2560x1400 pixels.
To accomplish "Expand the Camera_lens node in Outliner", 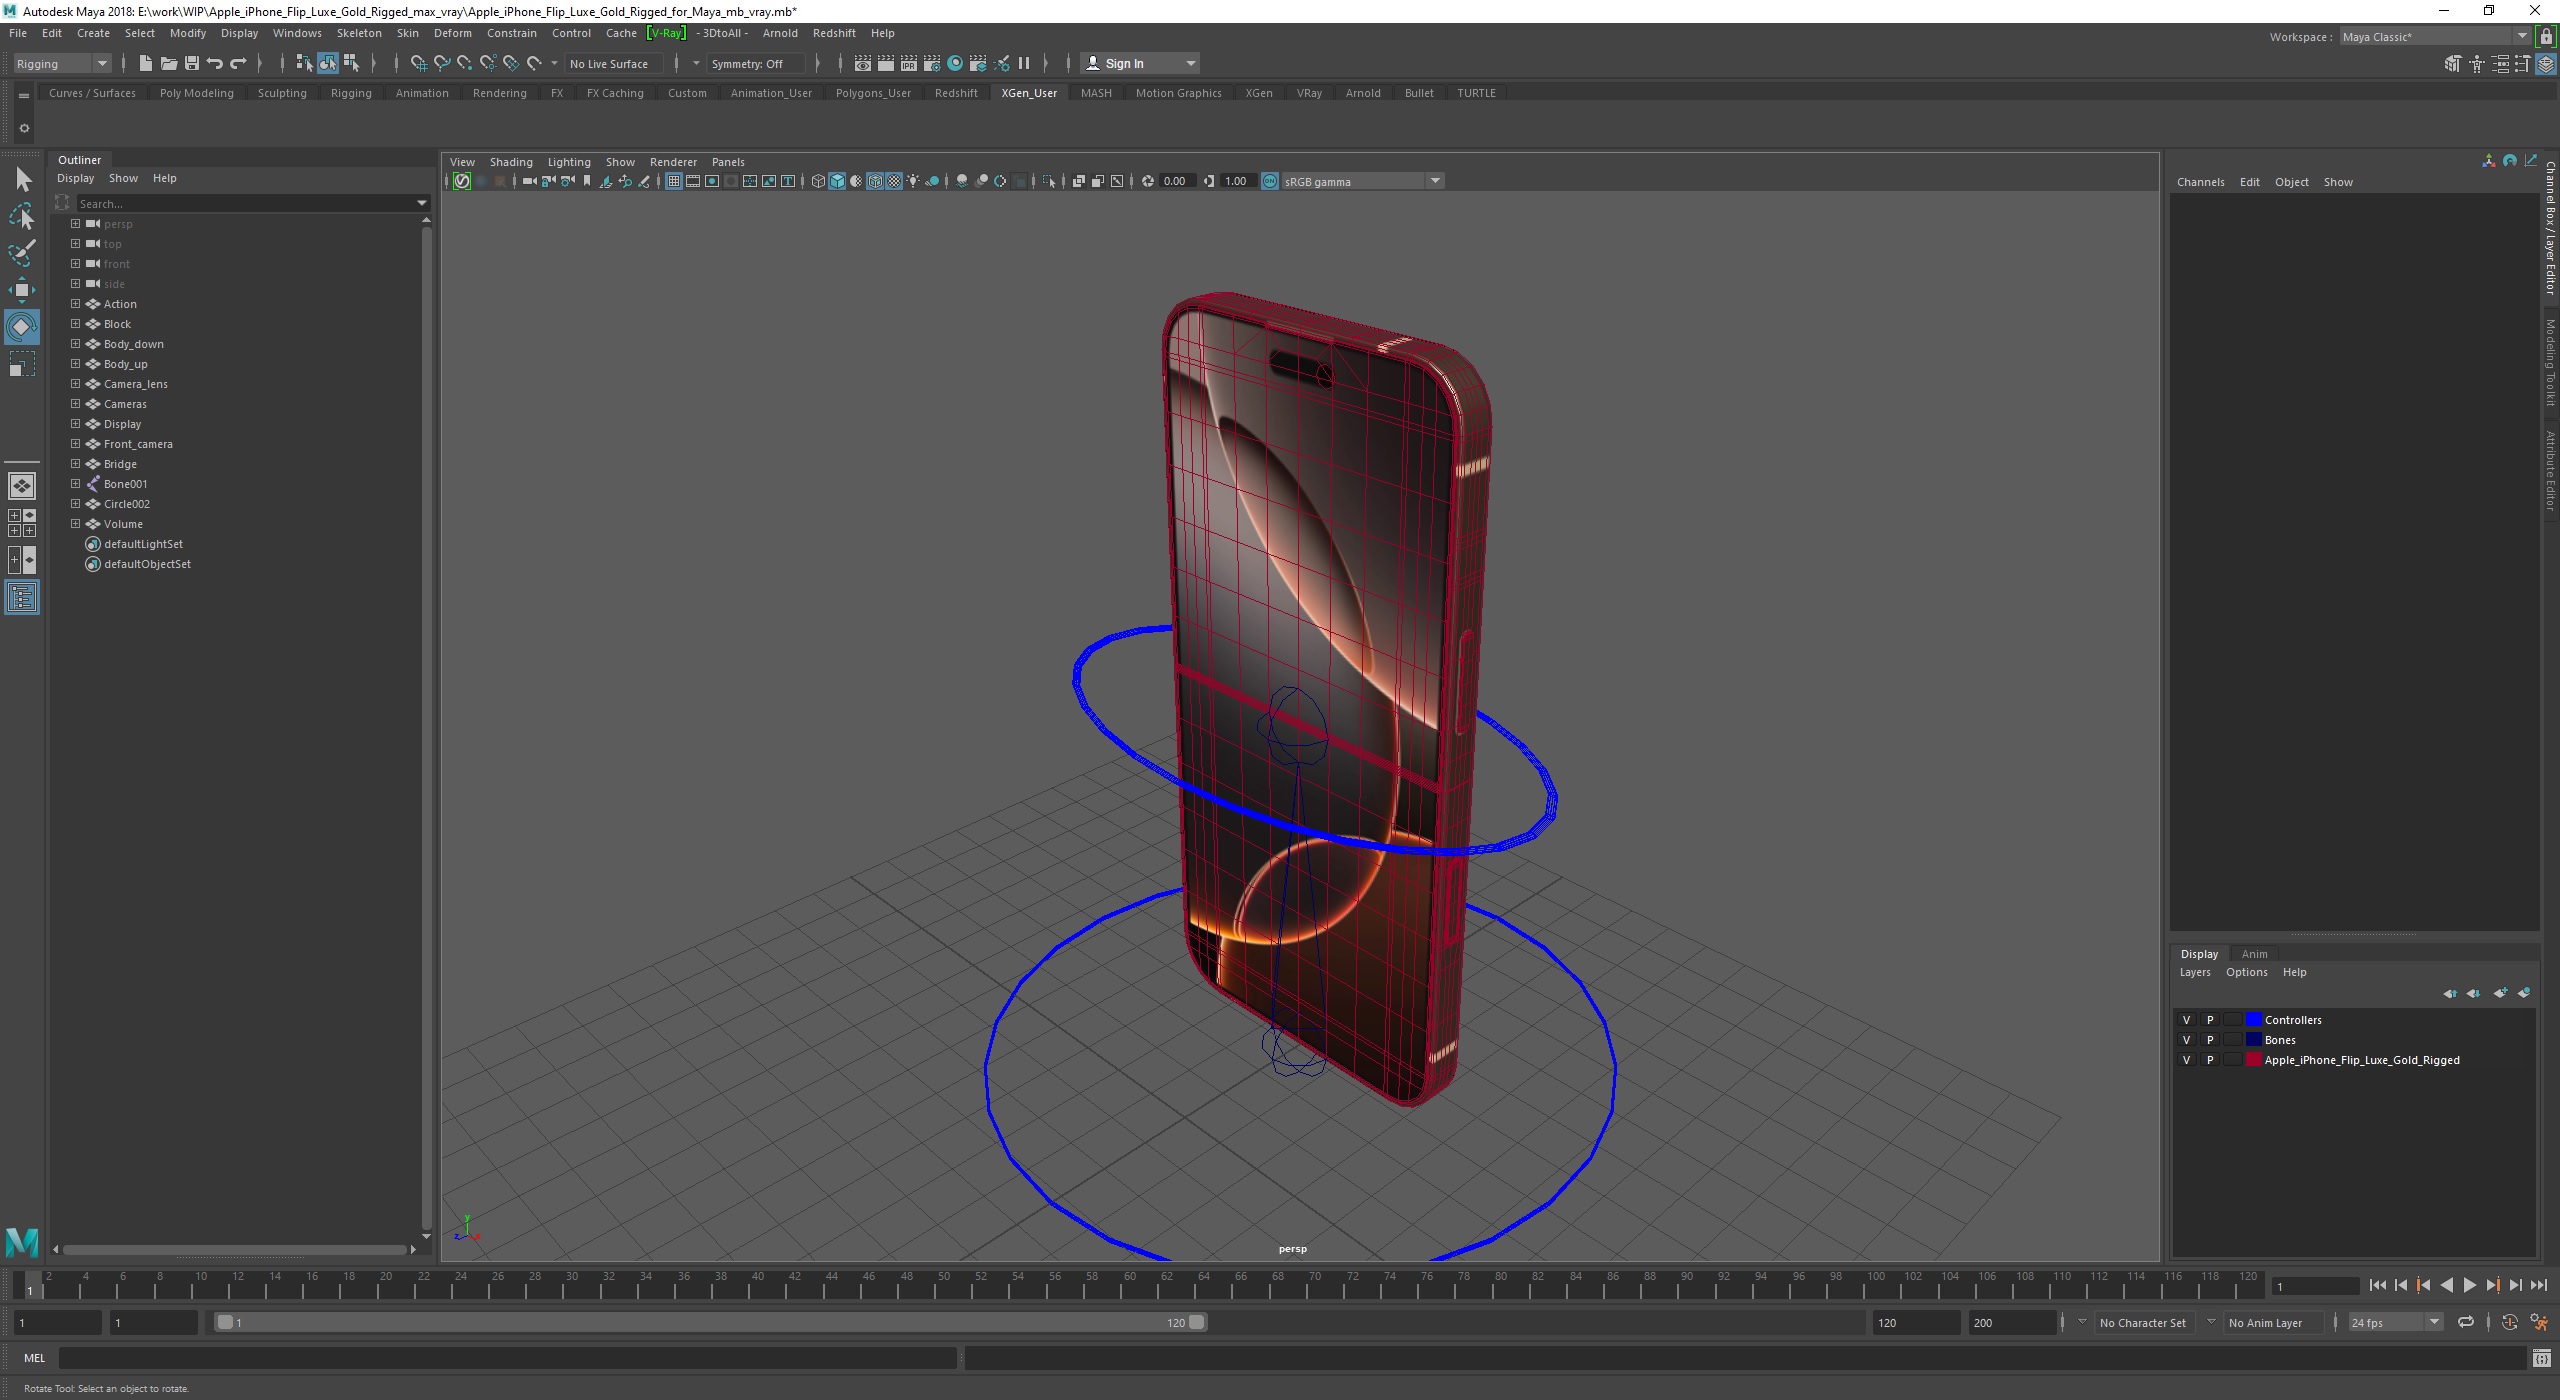I will pyautogui.click(x=75, y=384).
